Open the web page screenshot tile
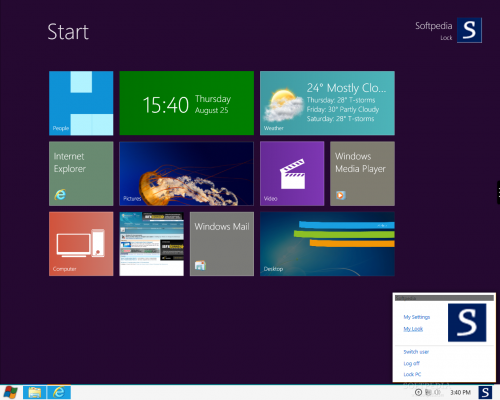Viewport: 500px width, 400px height. (151, 244)
